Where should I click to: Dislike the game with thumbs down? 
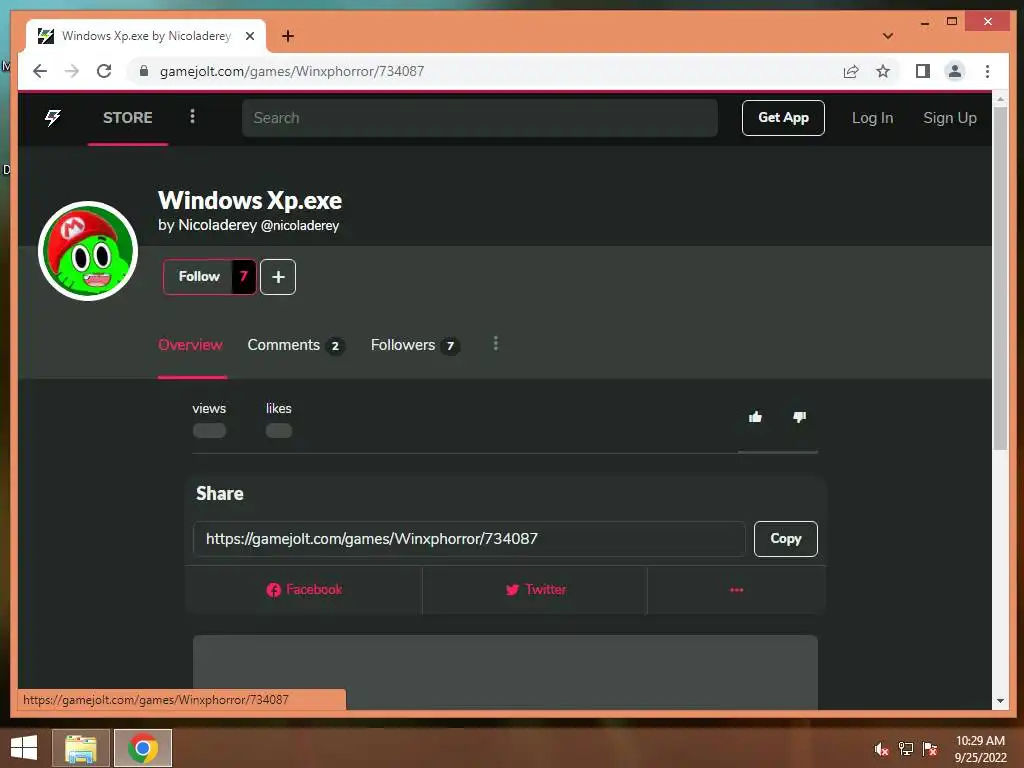799,417
